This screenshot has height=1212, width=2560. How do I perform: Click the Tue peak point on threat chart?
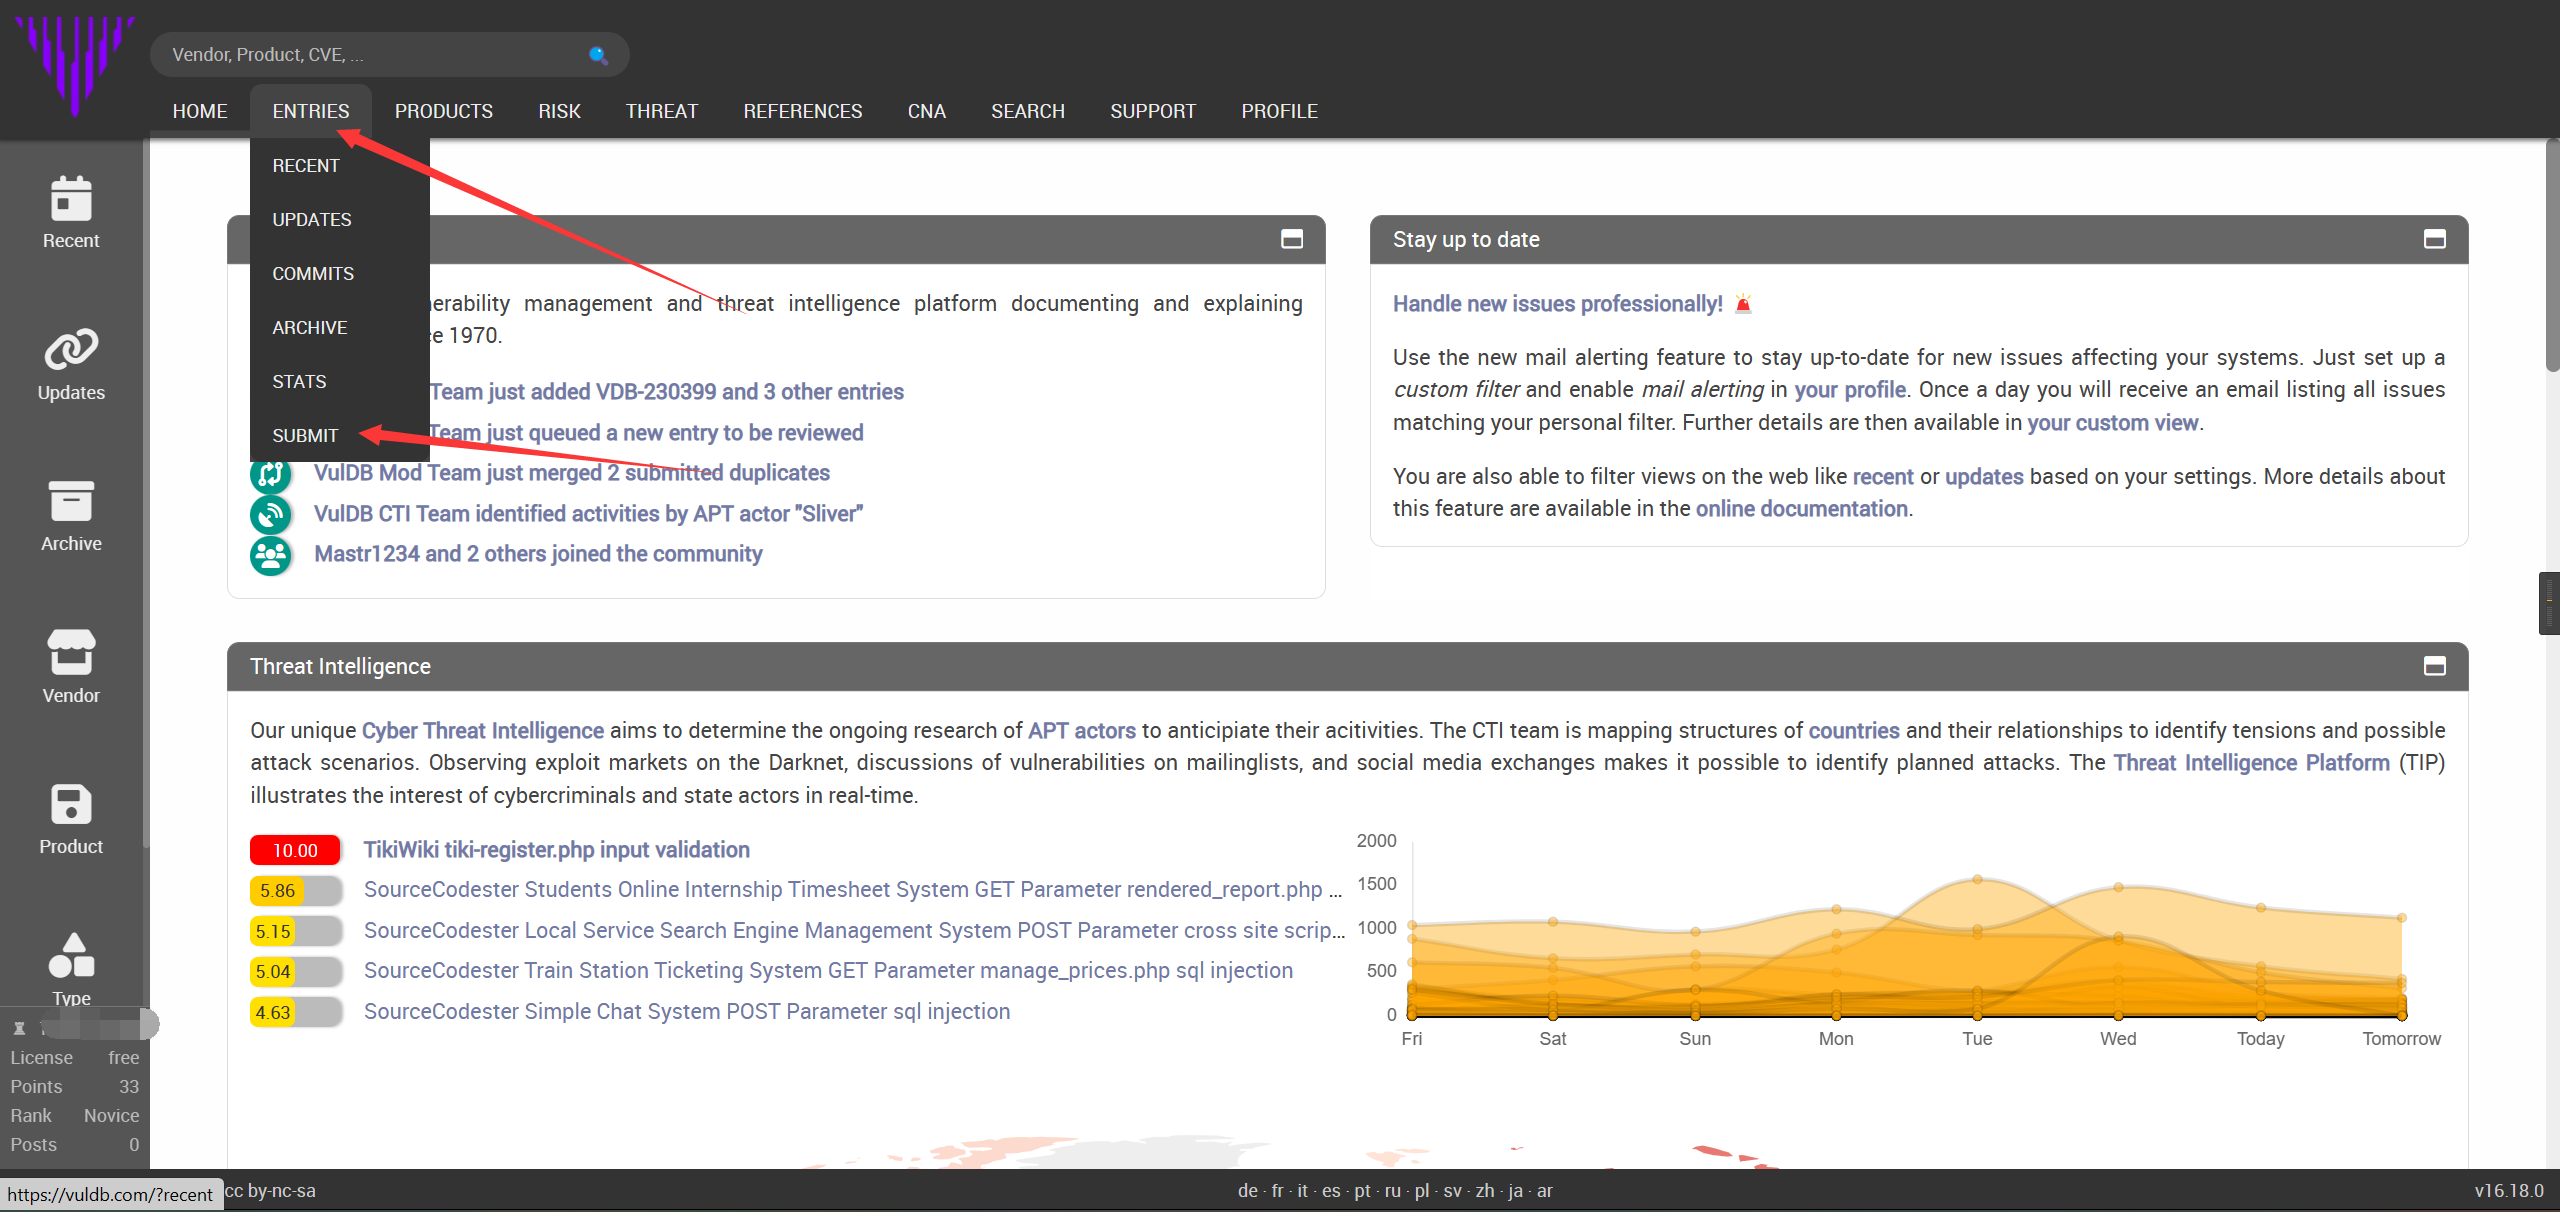(x=1977, y=880)
